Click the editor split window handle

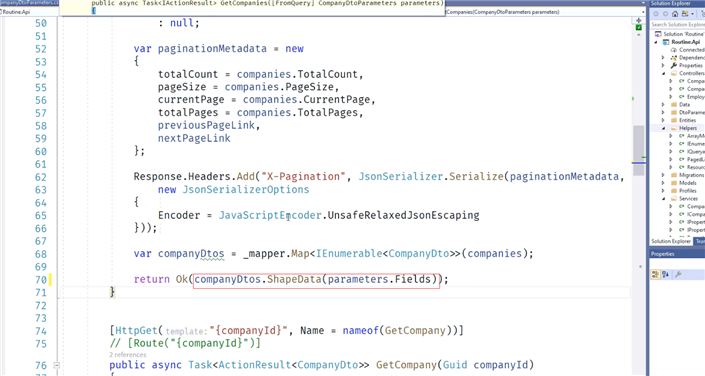click(638, 20)
